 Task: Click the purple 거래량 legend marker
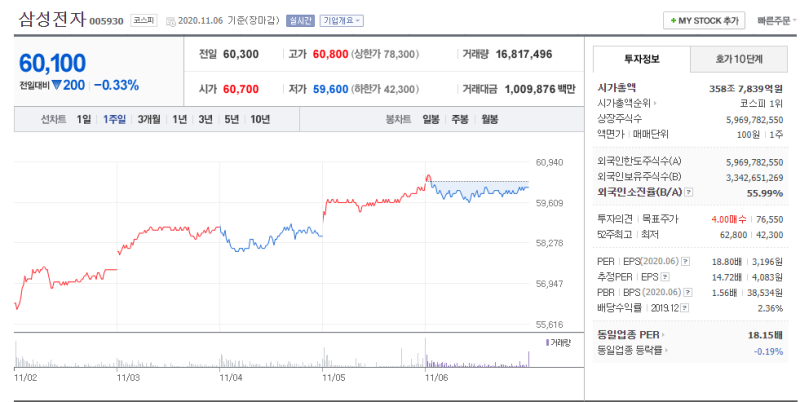(x=547, y=342)
